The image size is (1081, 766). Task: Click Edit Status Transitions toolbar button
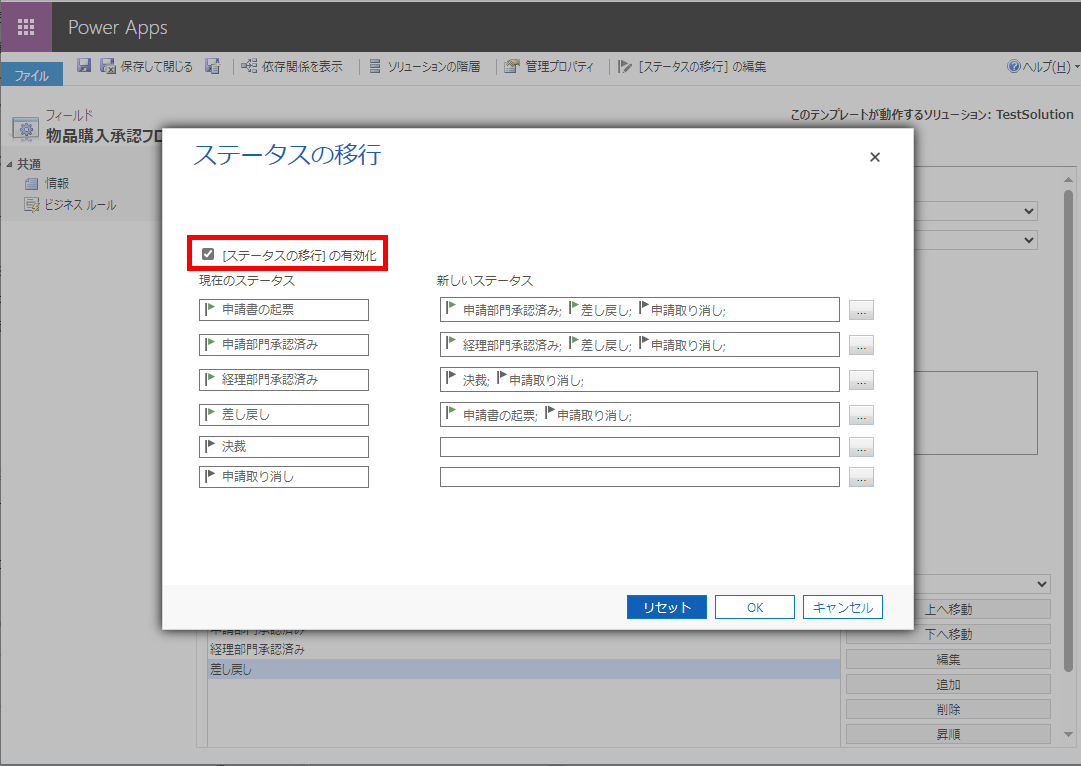pos(692,66)
